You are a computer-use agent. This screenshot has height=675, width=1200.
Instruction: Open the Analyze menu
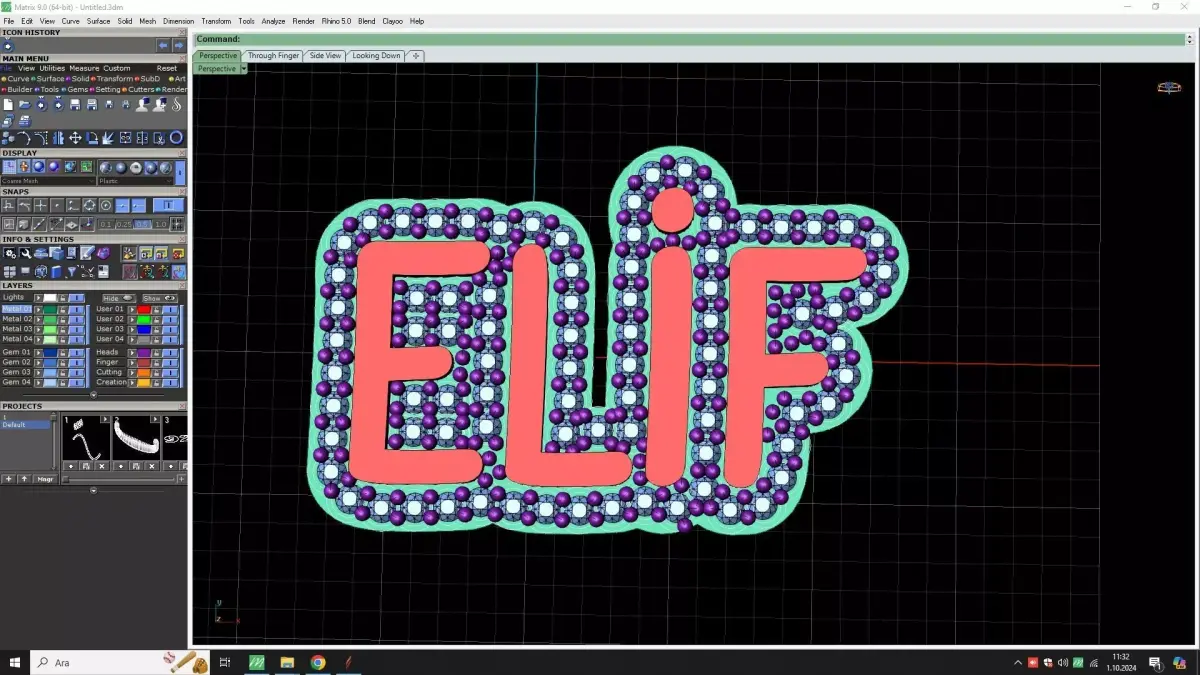click(x=273, y=21)
